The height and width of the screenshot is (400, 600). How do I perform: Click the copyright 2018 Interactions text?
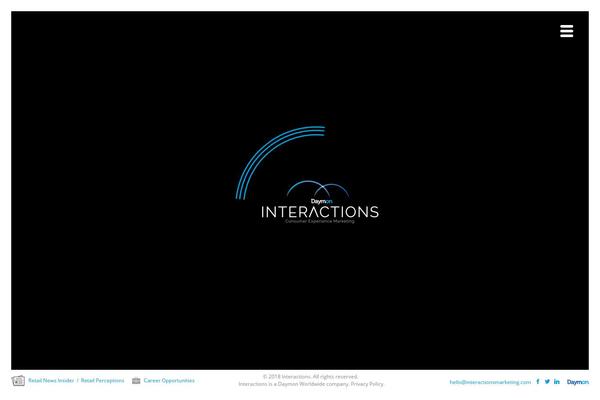tap(310, 377)
